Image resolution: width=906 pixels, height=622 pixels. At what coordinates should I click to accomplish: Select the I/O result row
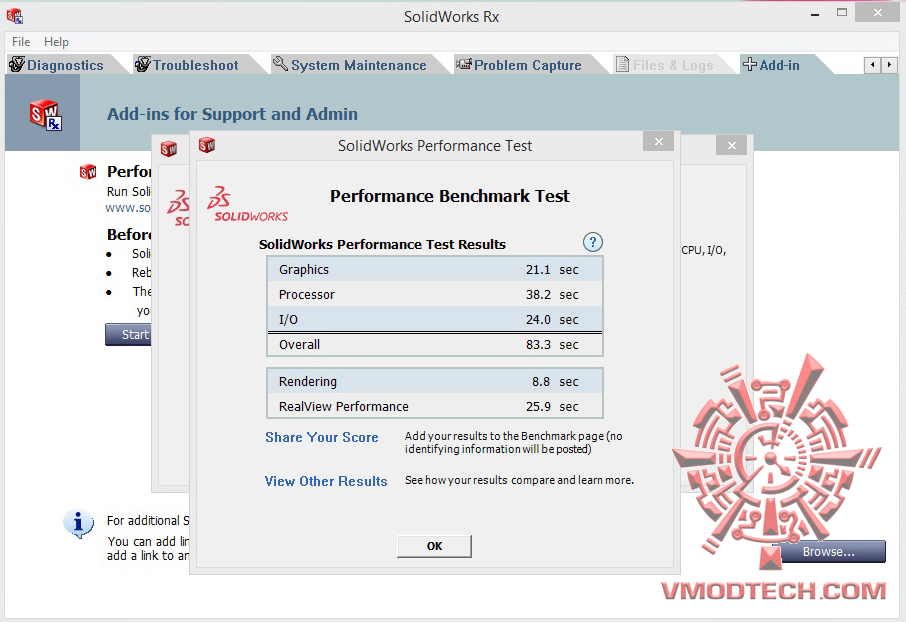pos(435,319)
